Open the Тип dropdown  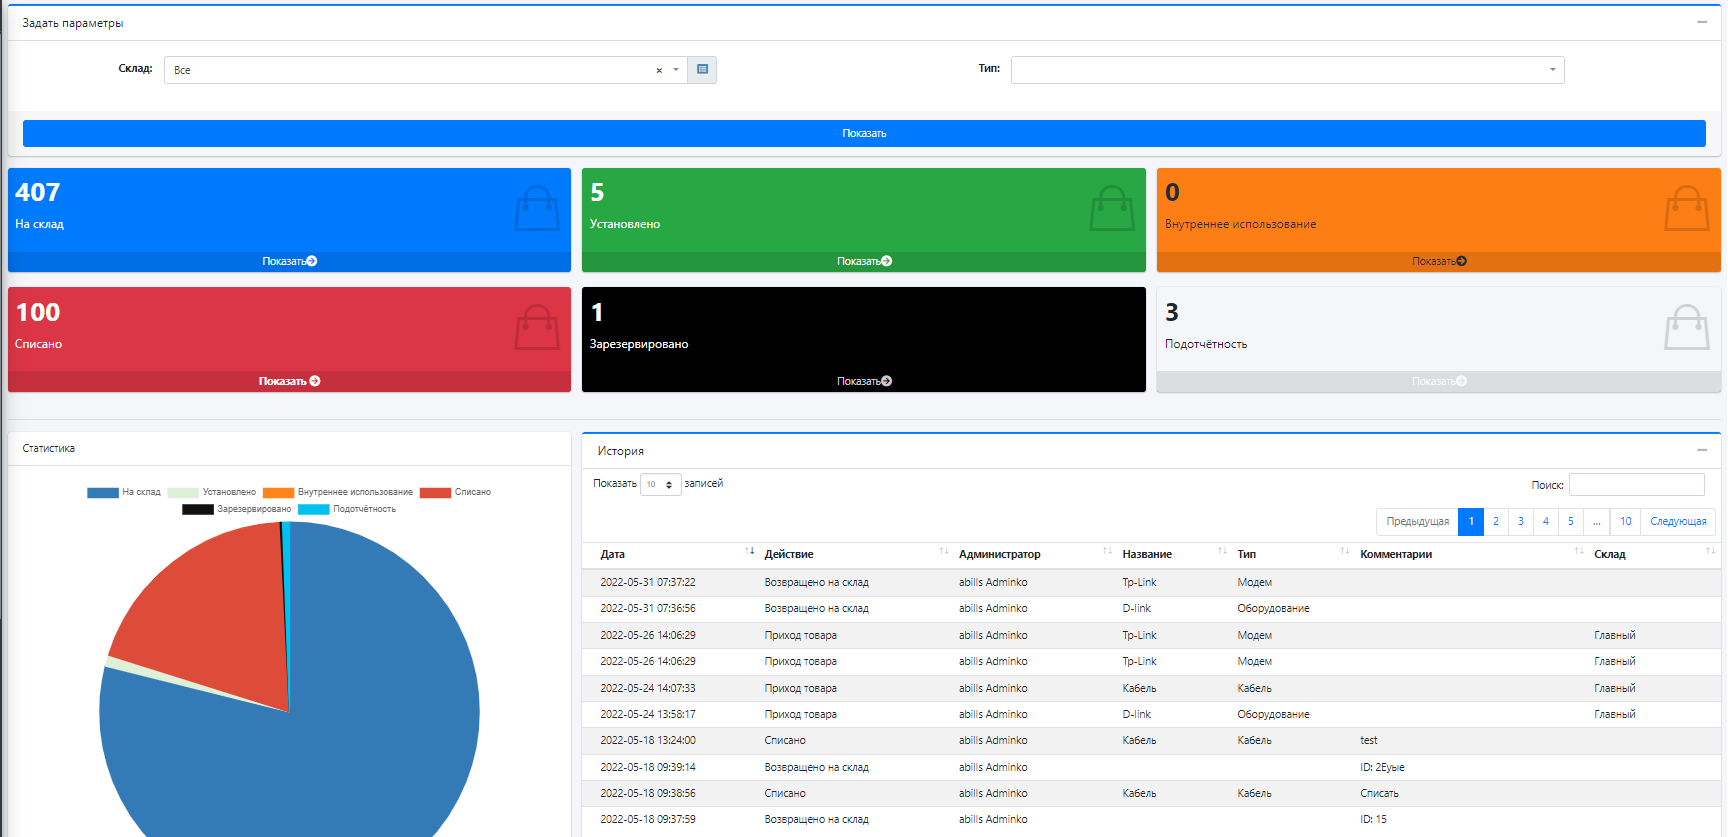click(1287, 70)
